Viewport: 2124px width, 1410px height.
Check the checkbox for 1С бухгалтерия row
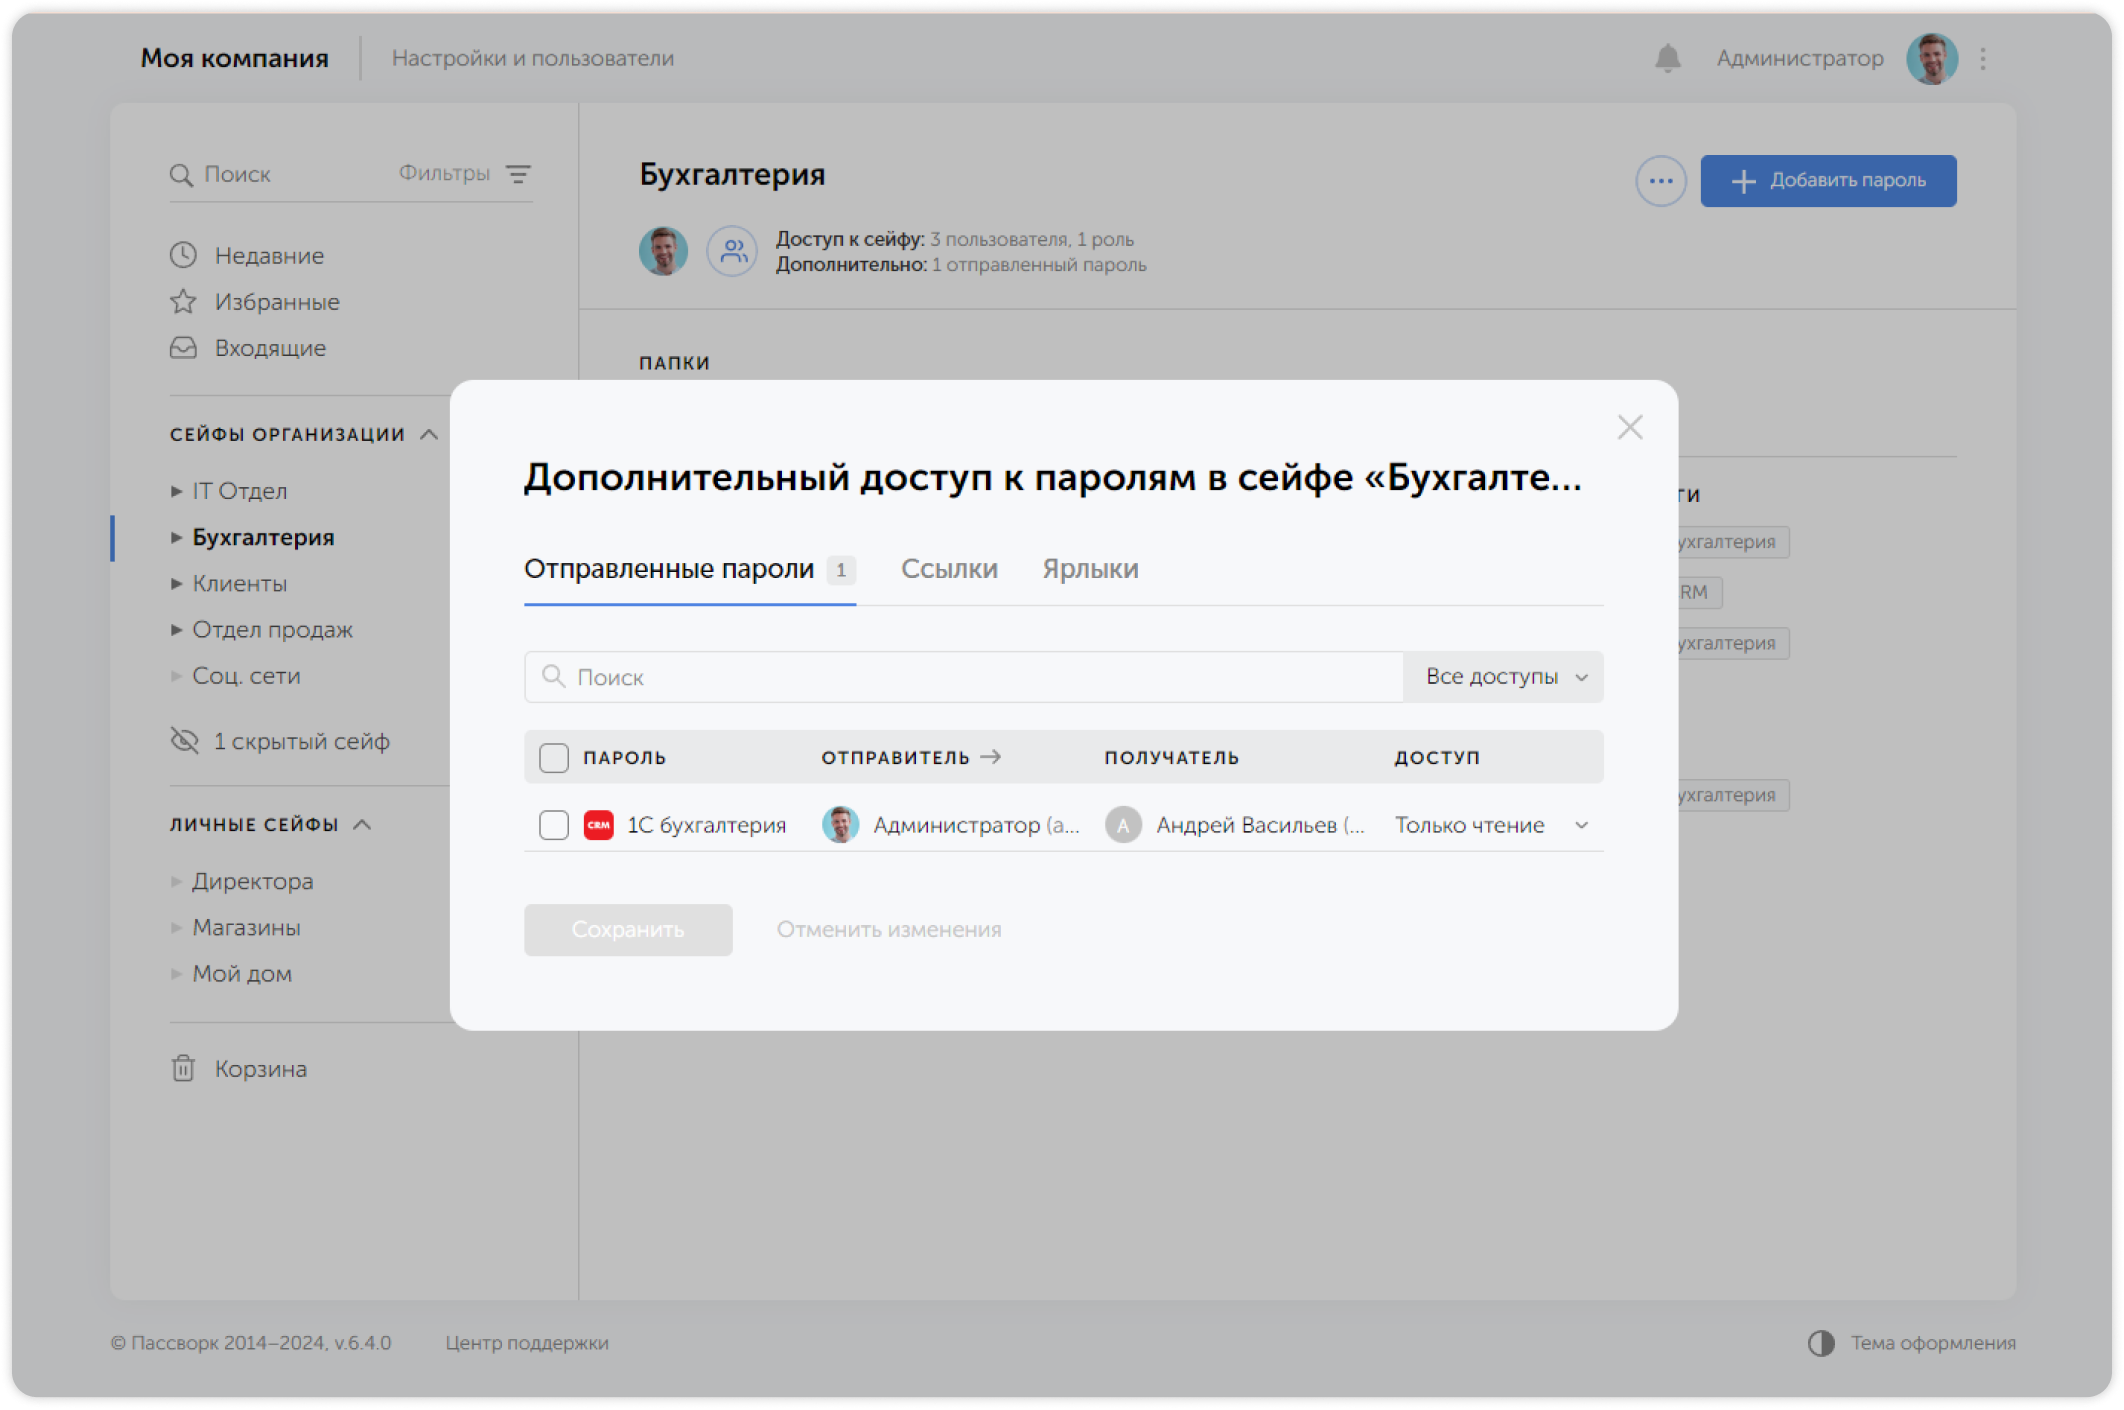(x=553, y=824)
